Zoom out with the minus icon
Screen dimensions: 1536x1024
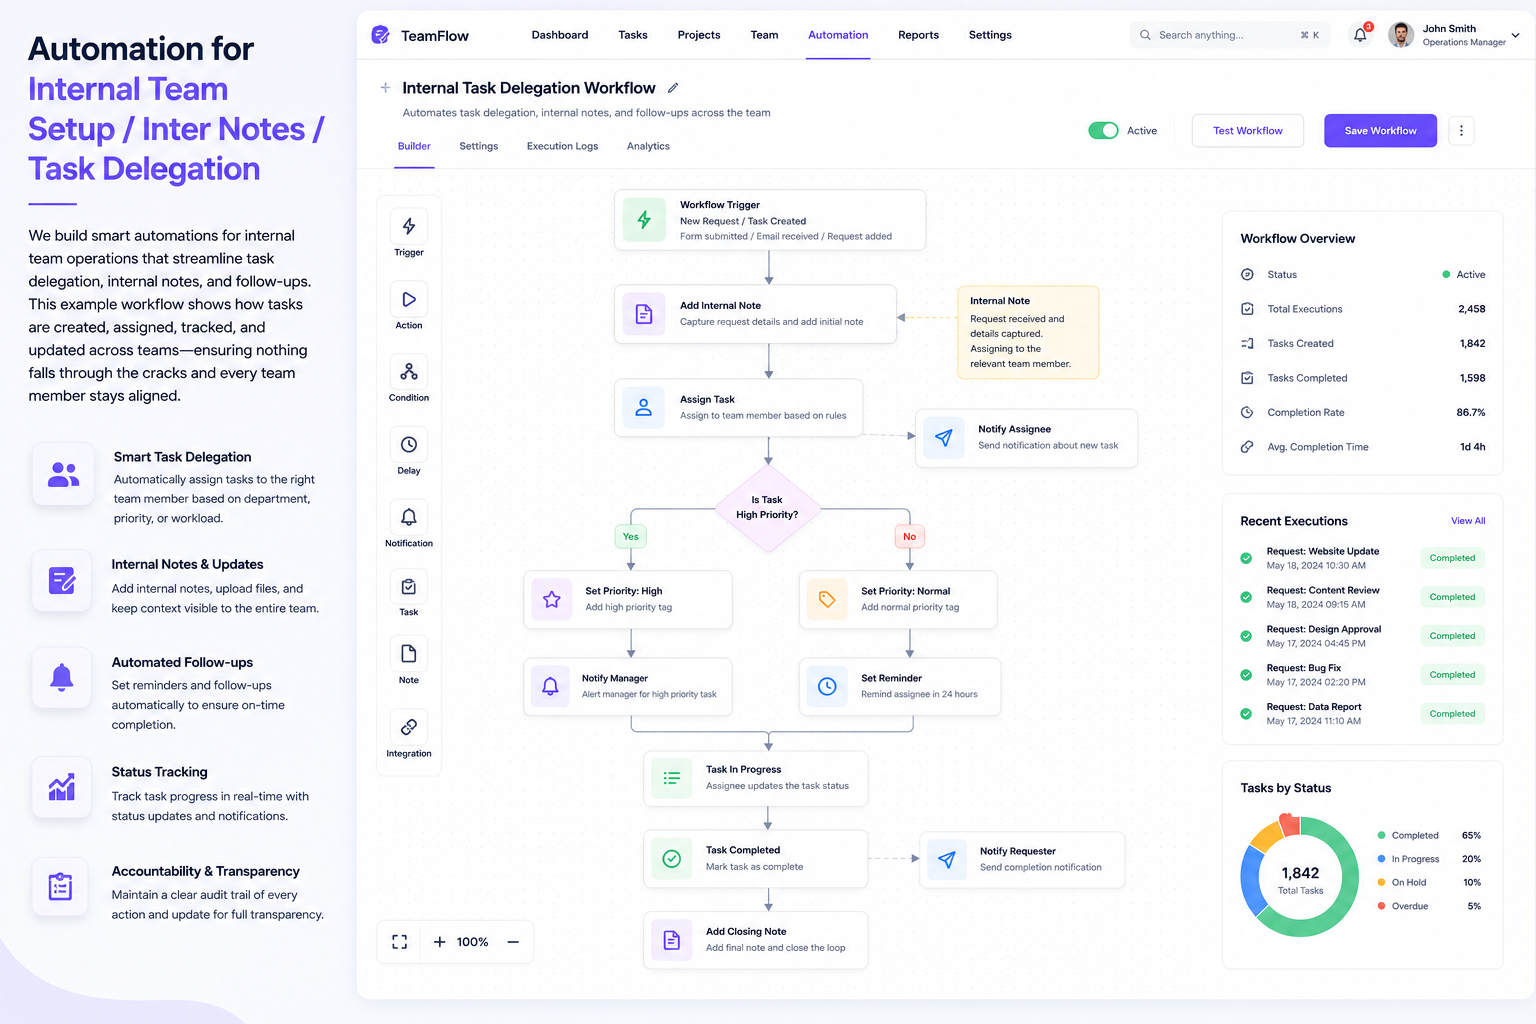513,942
